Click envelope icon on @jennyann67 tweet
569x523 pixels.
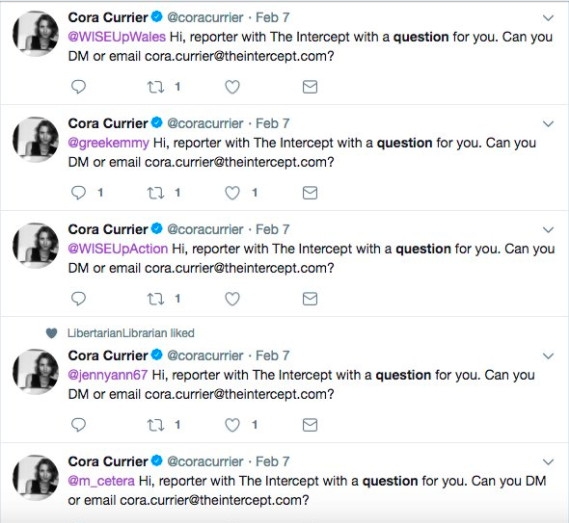tap(310, 425)
